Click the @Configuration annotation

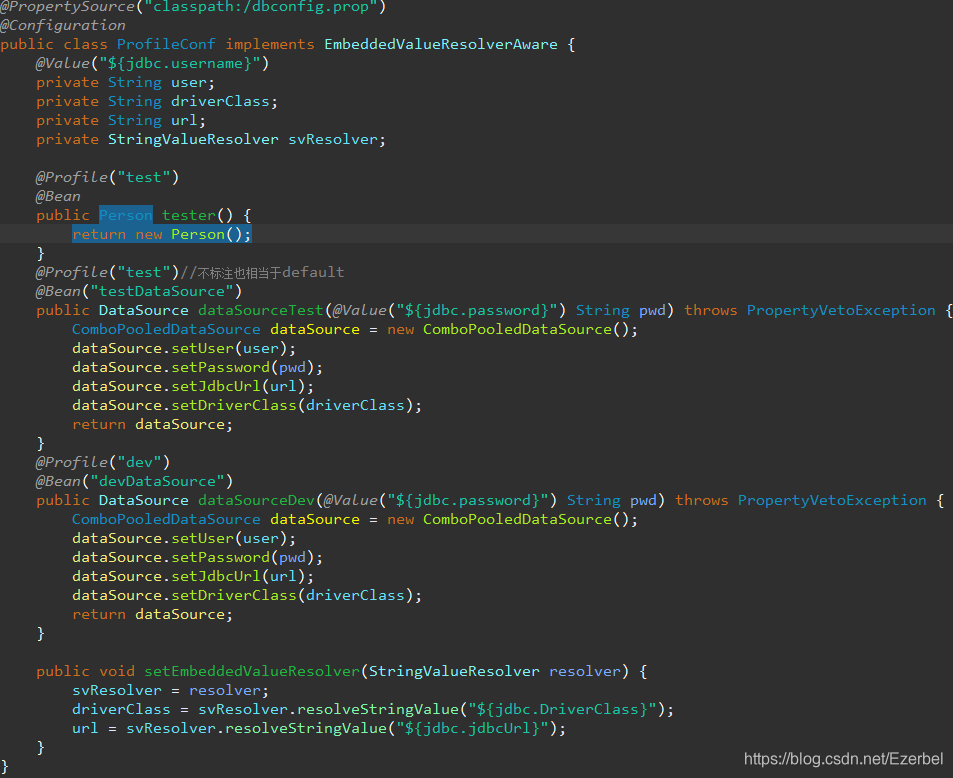(63, 26)
